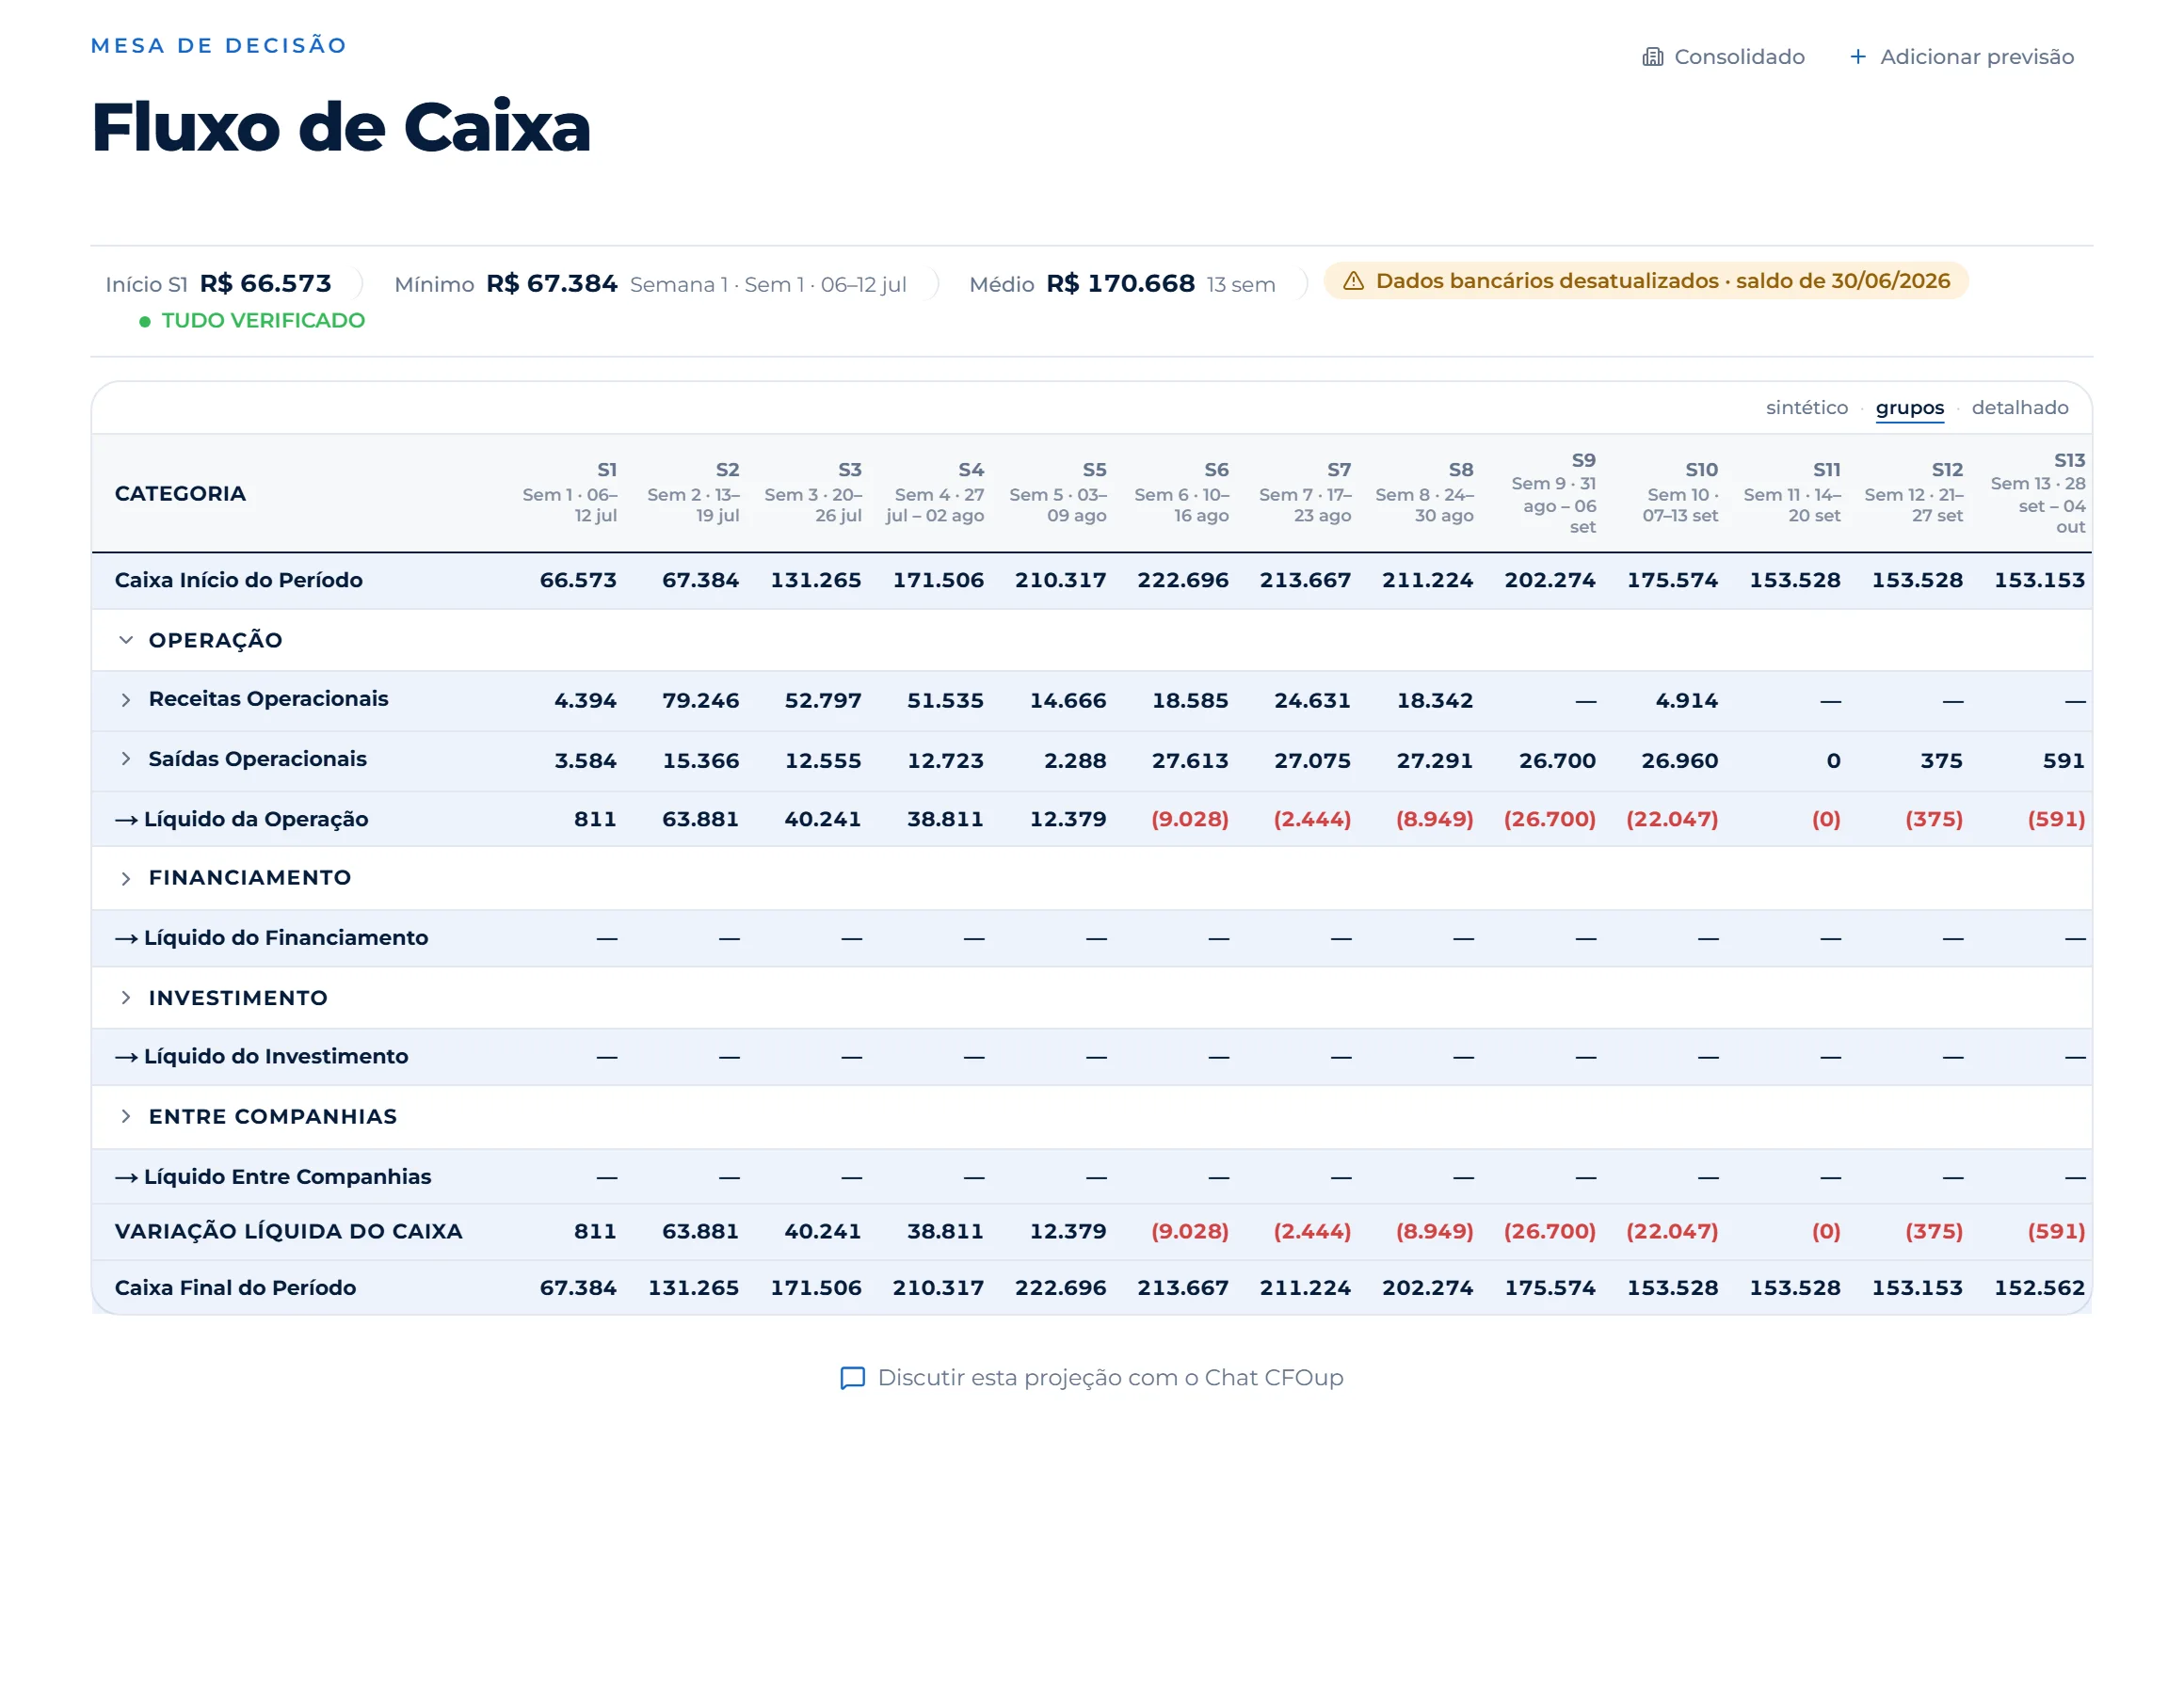Viewport: 2184px width, 1694px height.
Task: Click the Saídas Operacionais row label
Action: click(258, 759)
